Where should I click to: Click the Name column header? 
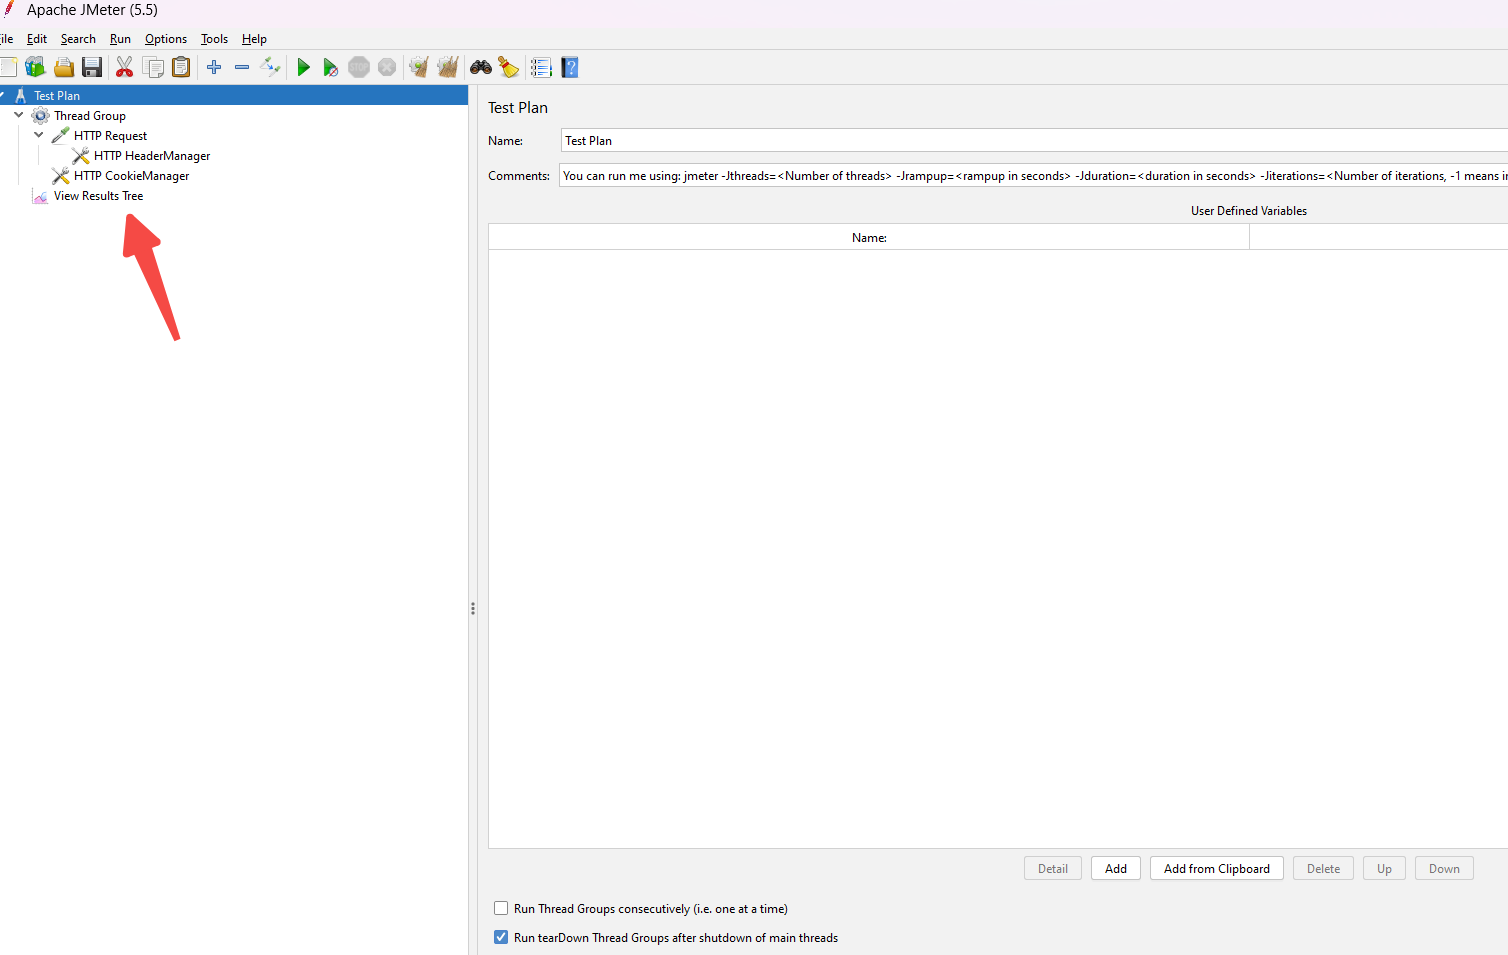pos(869,237)
